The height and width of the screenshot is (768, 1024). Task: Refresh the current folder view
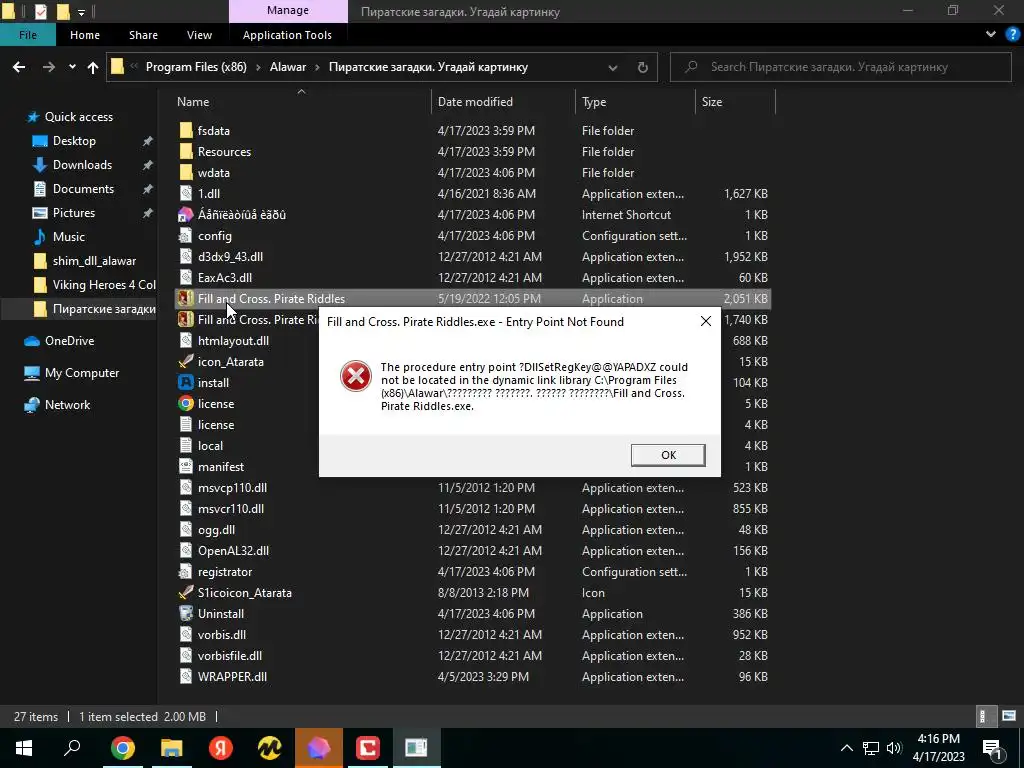(x=643, y=67)
